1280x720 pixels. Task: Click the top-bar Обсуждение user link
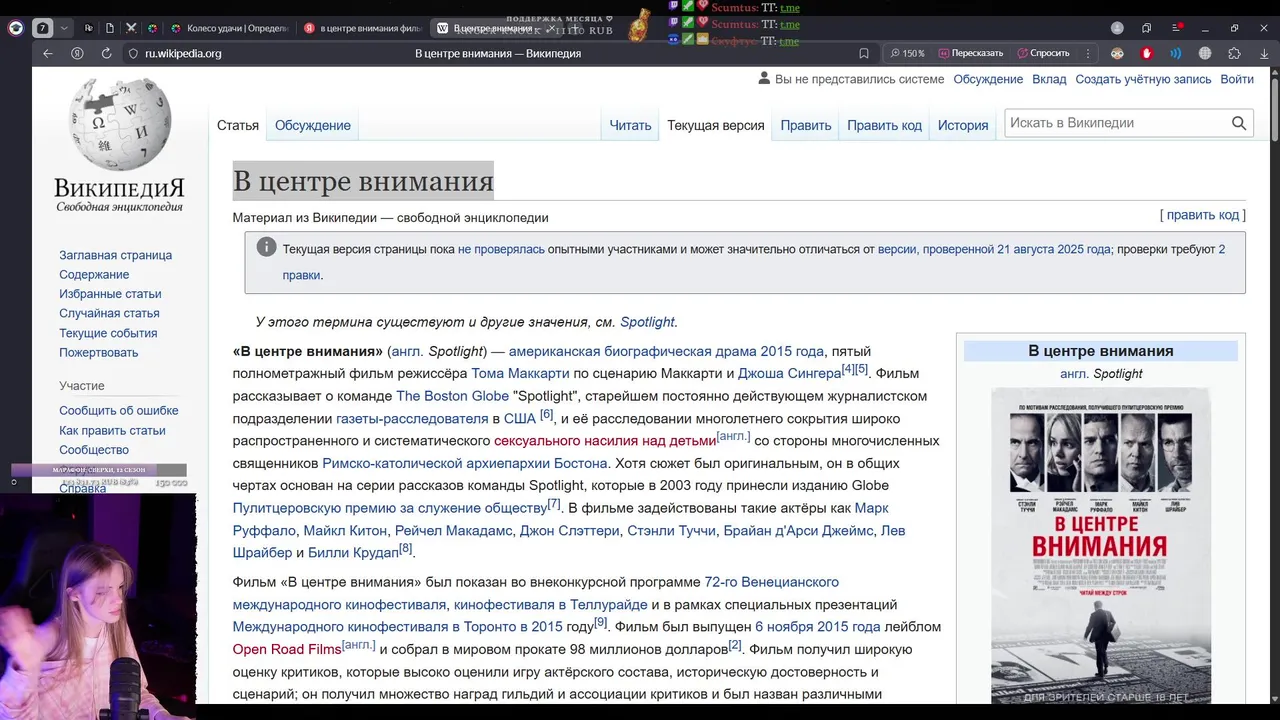(x=988, y=79)
